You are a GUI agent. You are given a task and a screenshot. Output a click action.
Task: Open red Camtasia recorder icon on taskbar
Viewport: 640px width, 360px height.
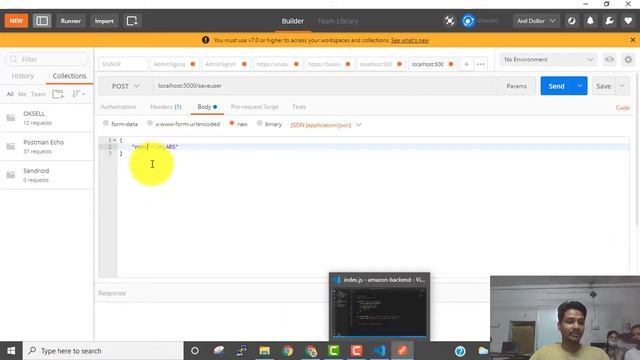pyautogui.click(x=356, y=351)
